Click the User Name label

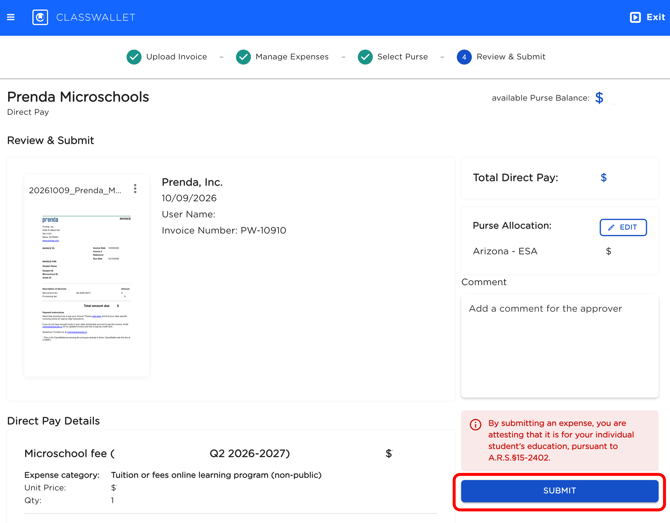(x=188, y=214)
